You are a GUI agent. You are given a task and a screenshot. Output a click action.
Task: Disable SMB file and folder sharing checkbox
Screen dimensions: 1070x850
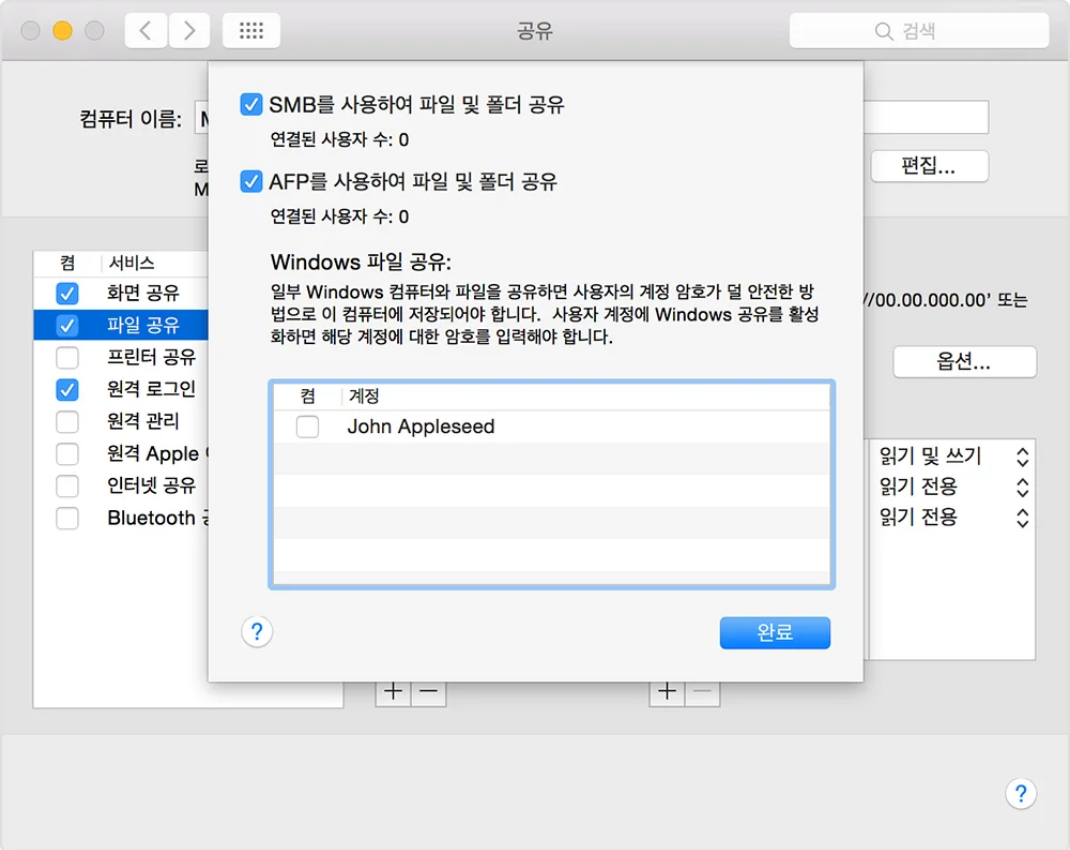tap(252, 104)
